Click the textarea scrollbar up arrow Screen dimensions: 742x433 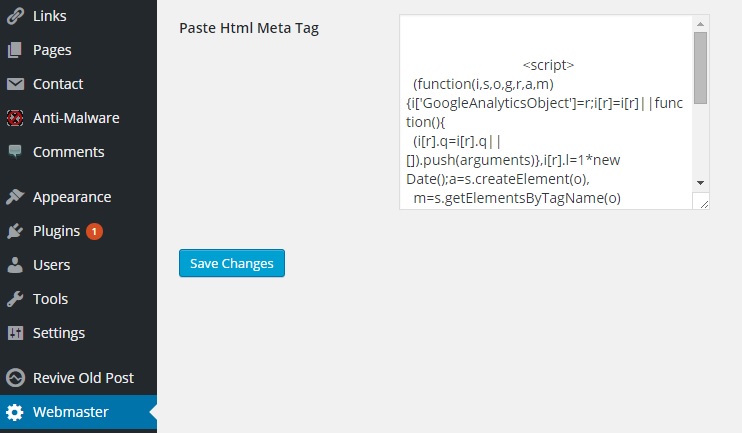click(x=700, y=23)
